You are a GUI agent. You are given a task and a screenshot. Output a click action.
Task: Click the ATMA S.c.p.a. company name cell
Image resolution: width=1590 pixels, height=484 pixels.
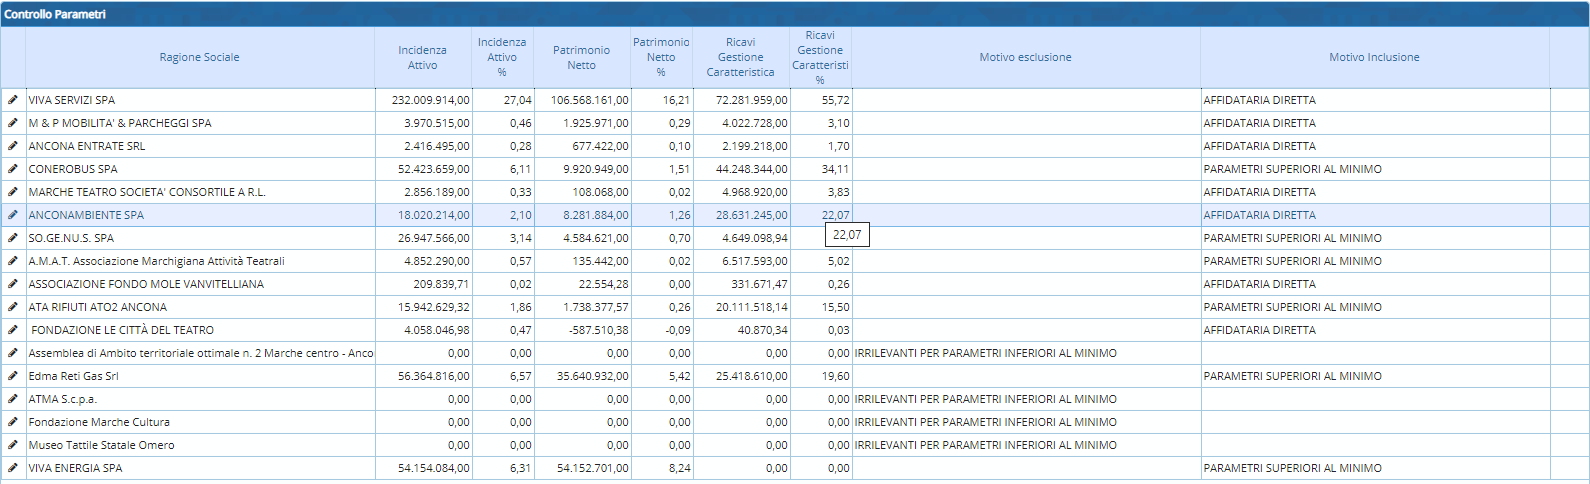click(63, 399)
